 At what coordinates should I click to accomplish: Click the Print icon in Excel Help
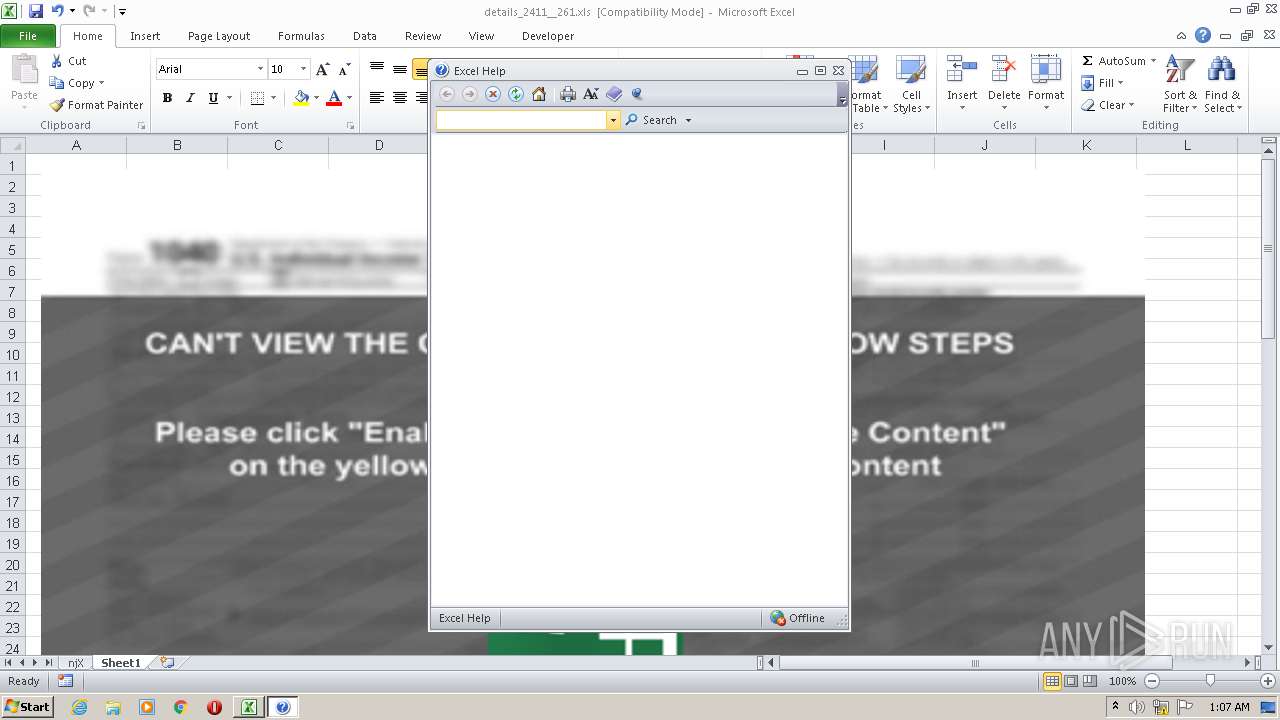pyautogui.click(x=568, y=94)
